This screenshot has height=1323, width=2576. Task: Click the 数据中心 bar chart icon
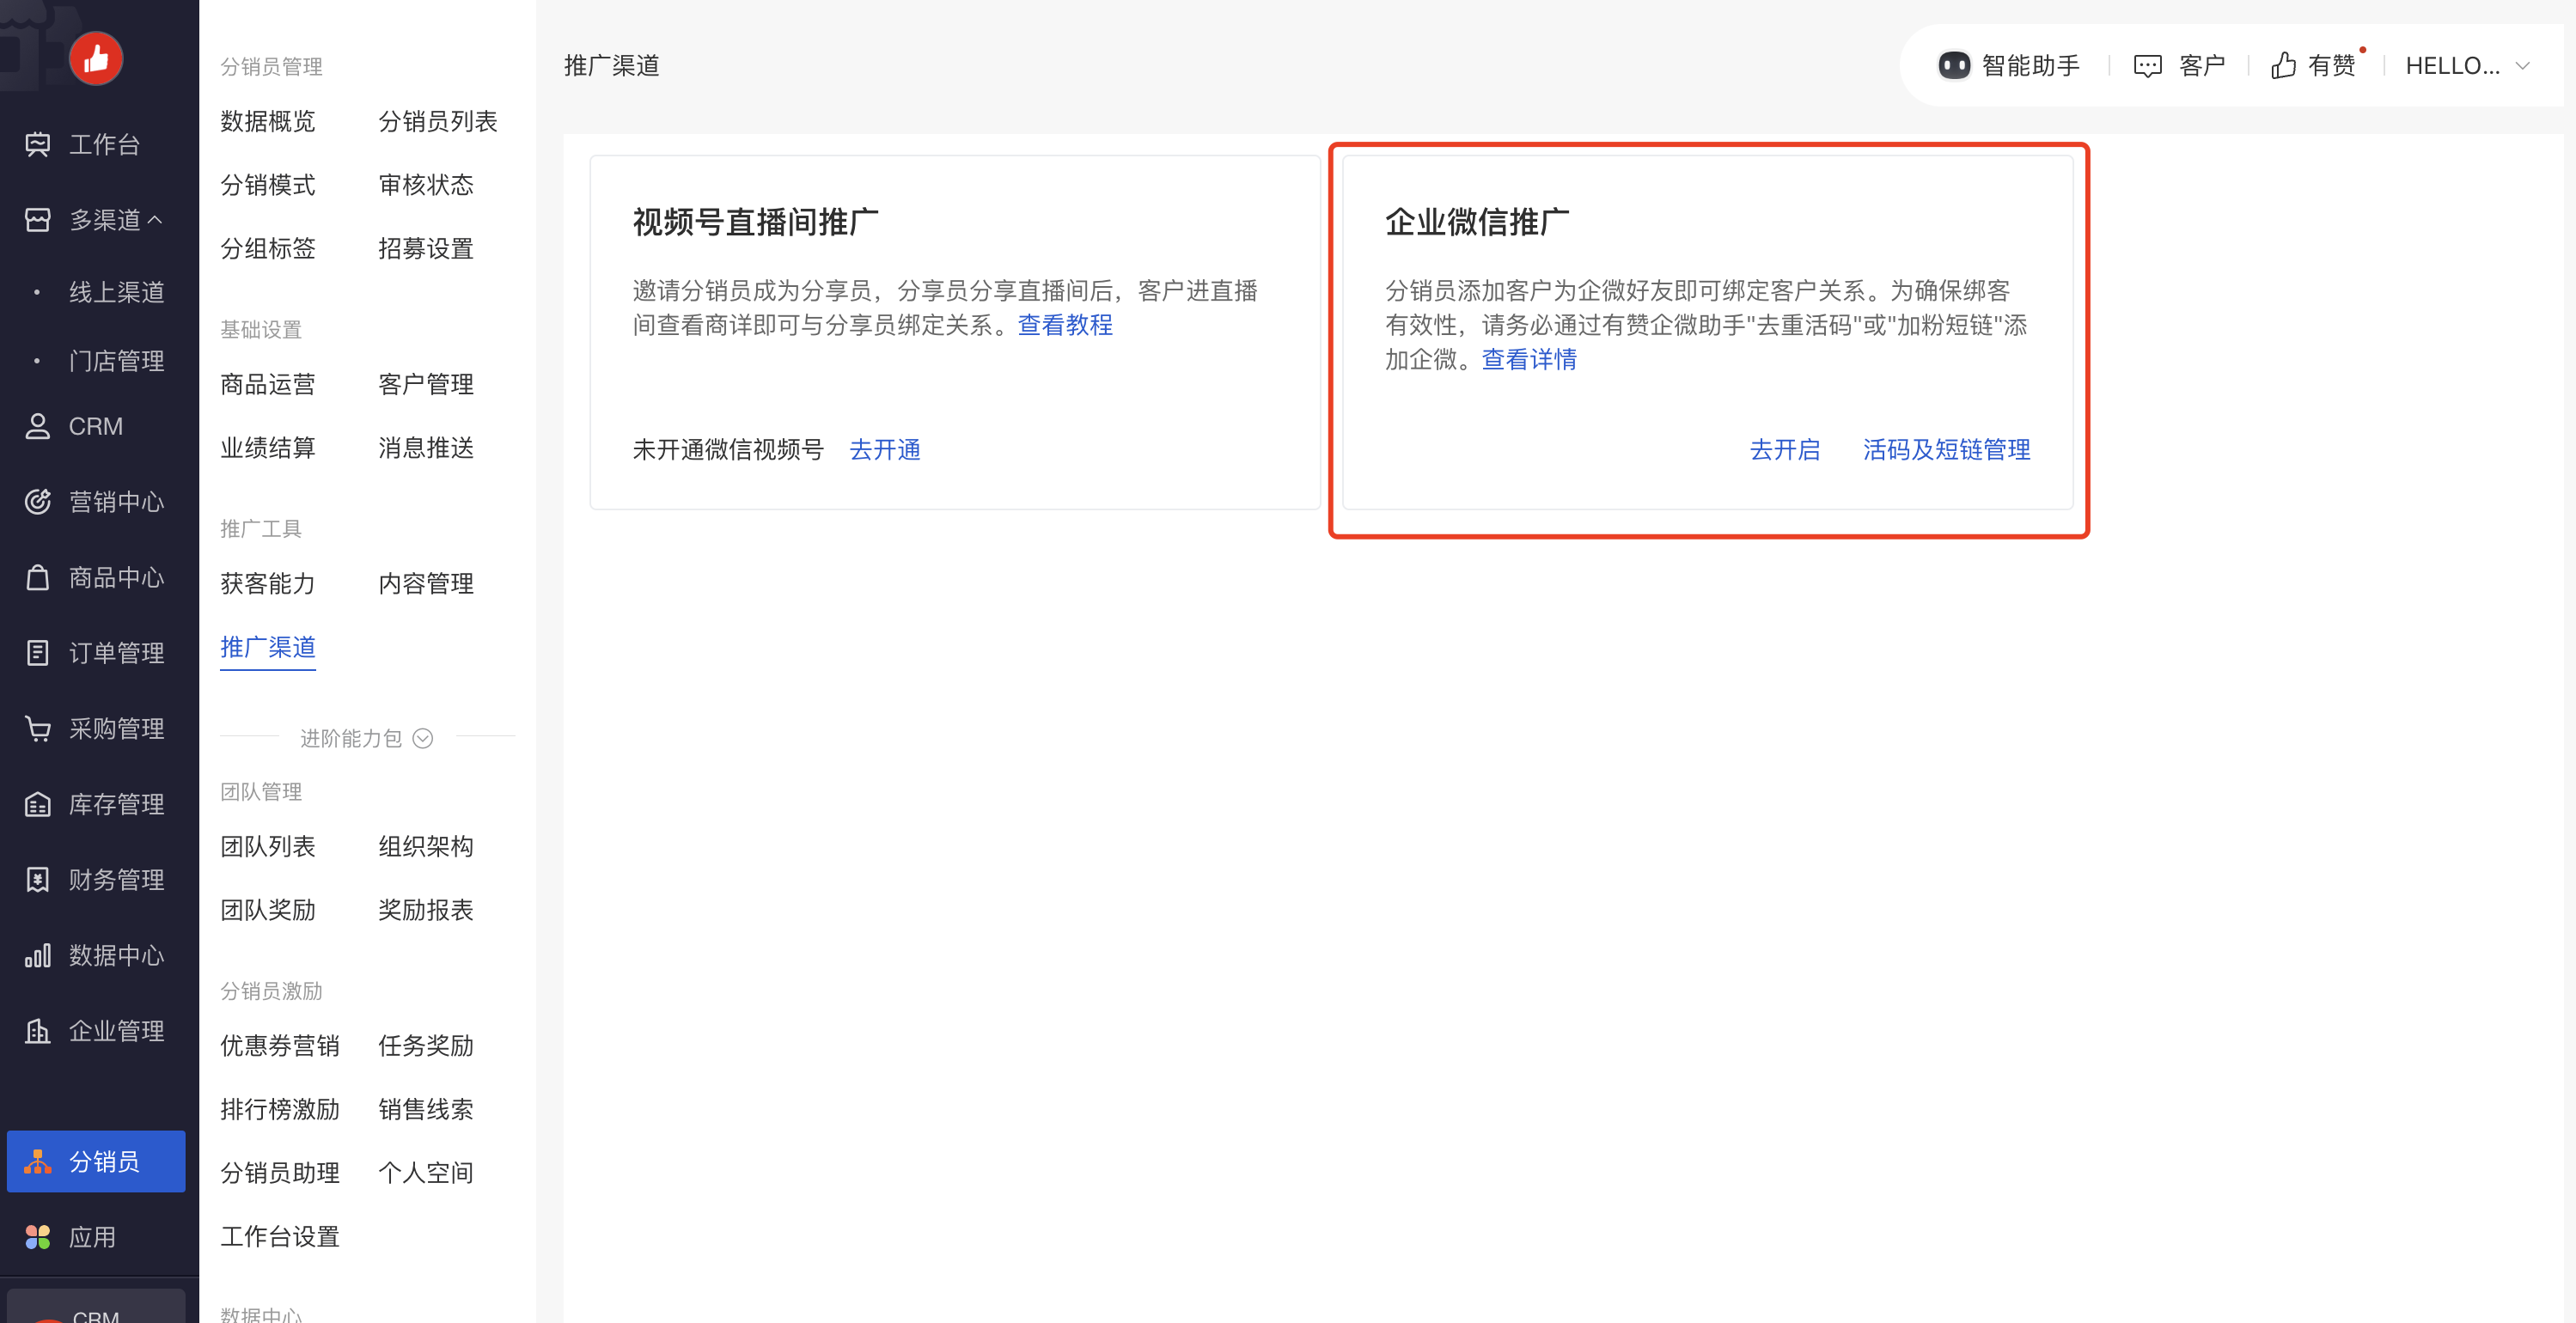point(38,956)
